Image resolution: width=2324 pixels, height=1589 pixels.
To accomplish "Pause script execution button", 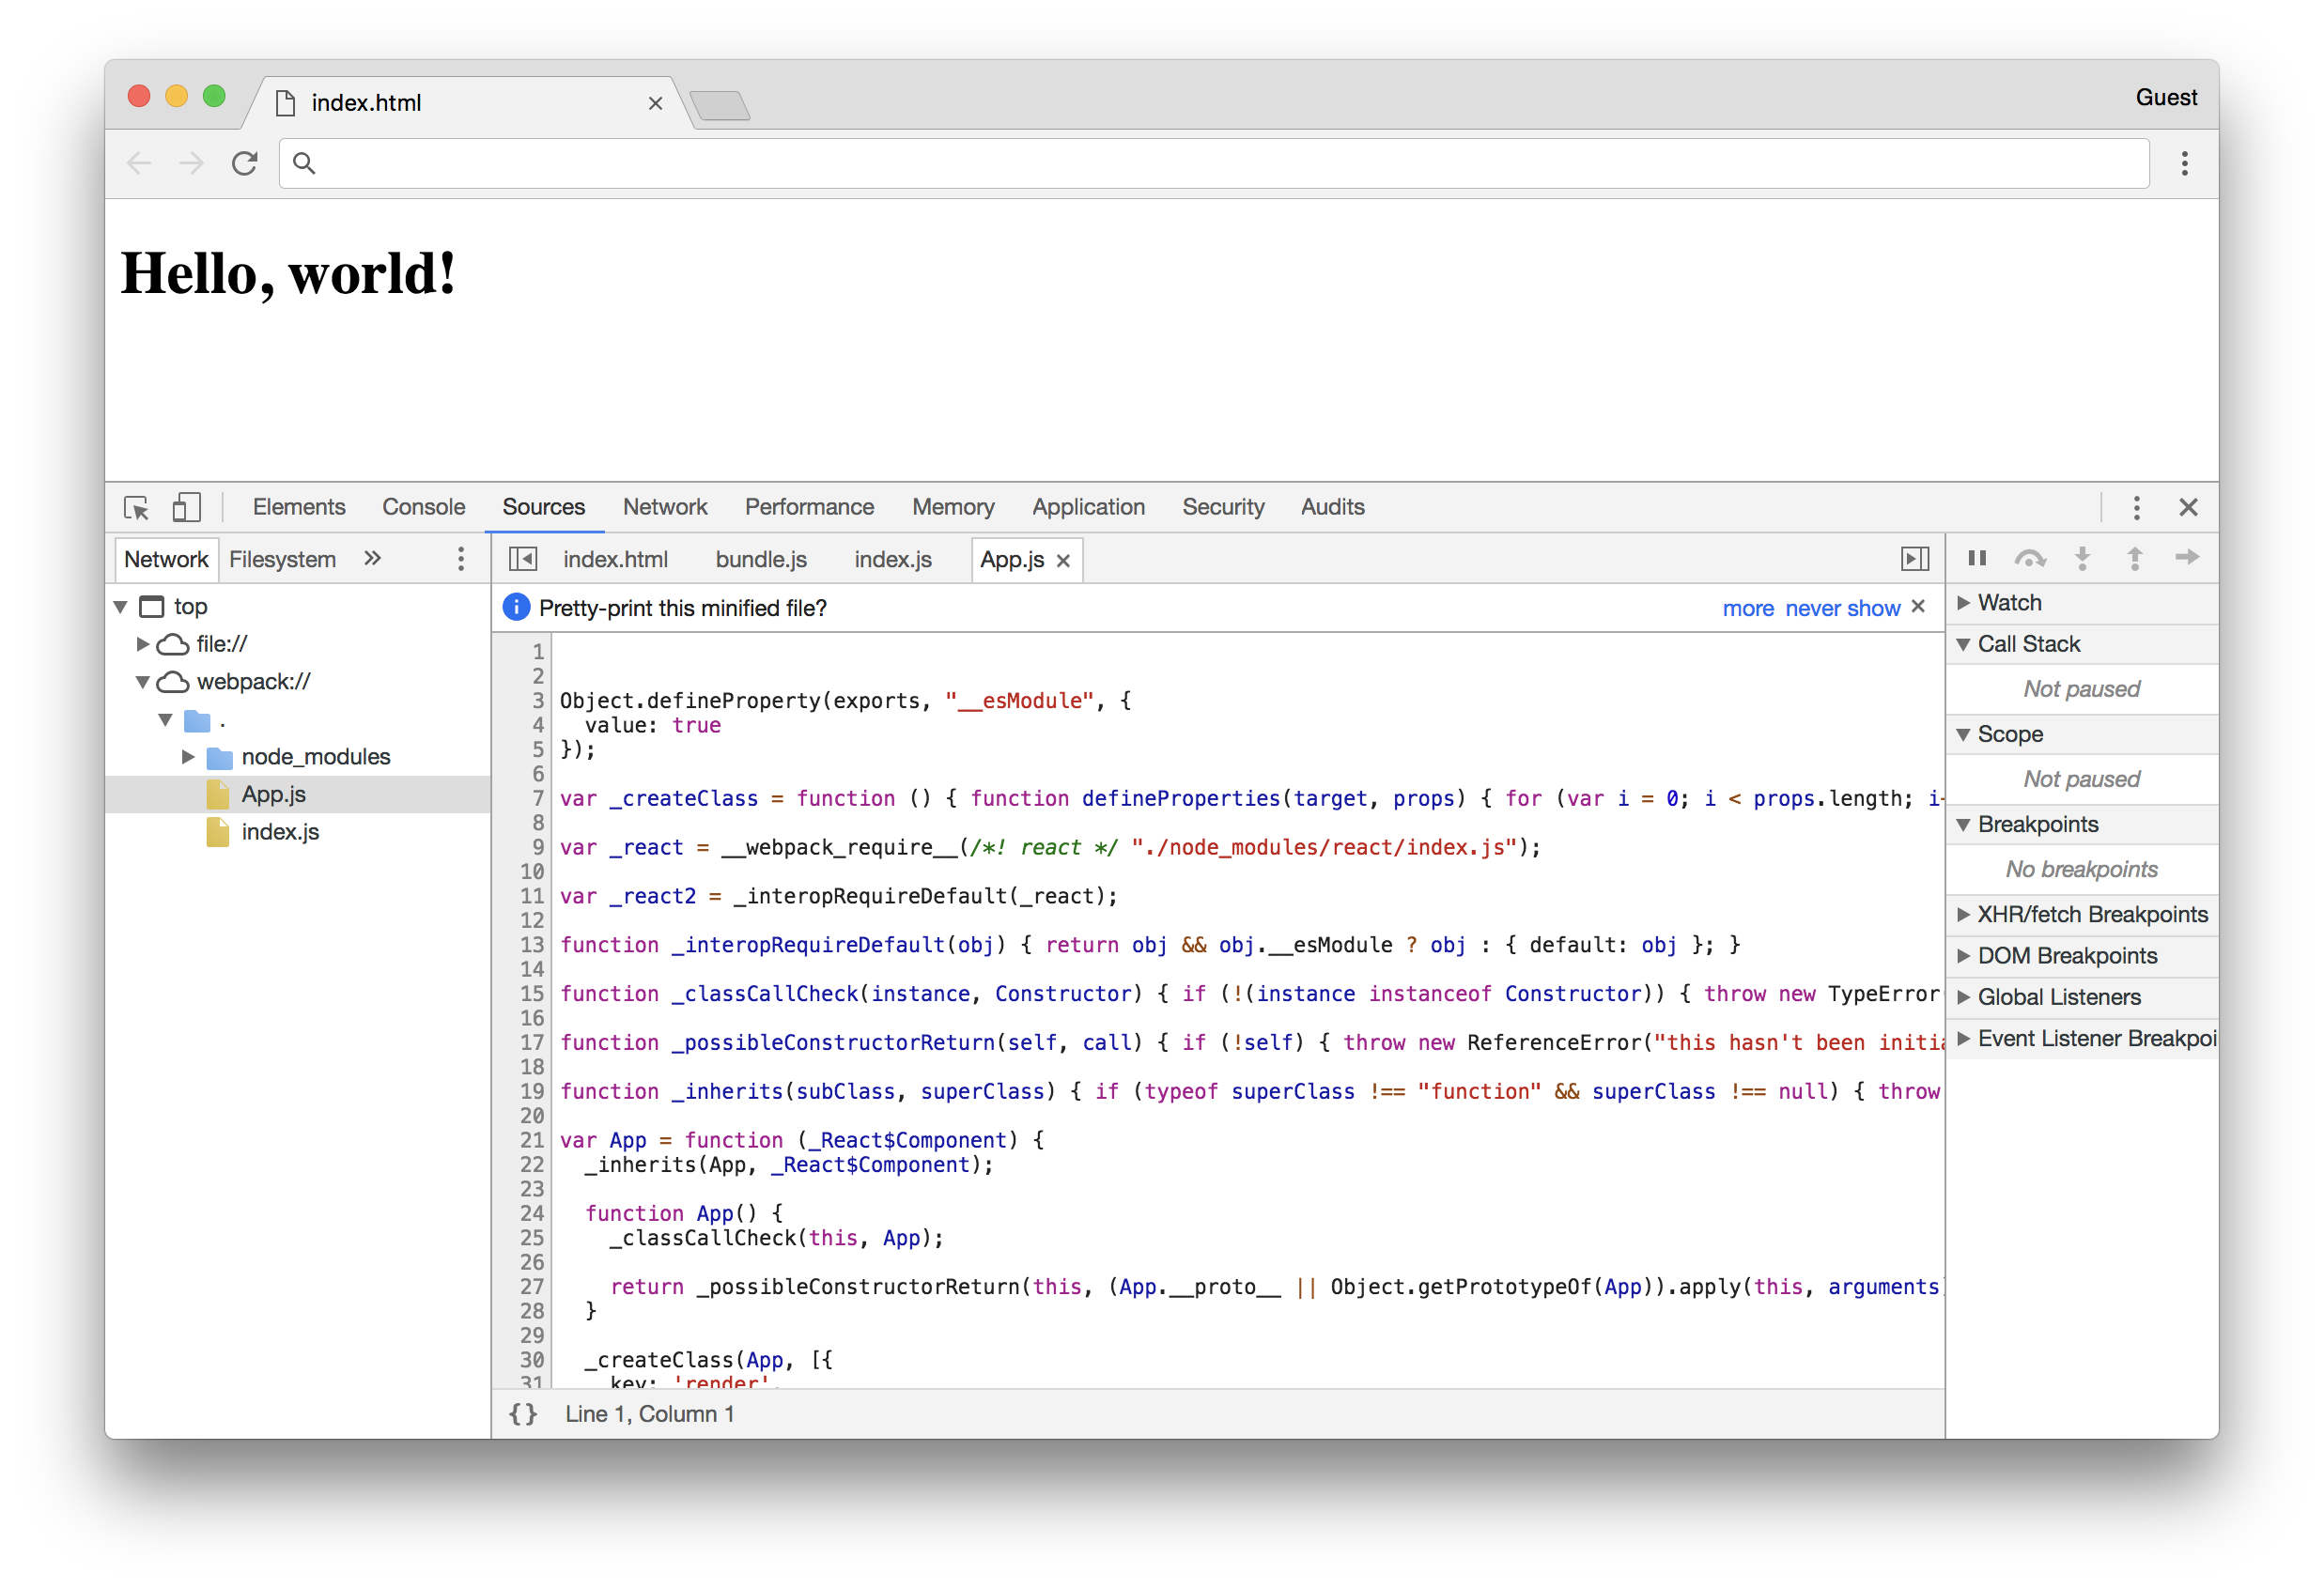I will [1977, 558].
